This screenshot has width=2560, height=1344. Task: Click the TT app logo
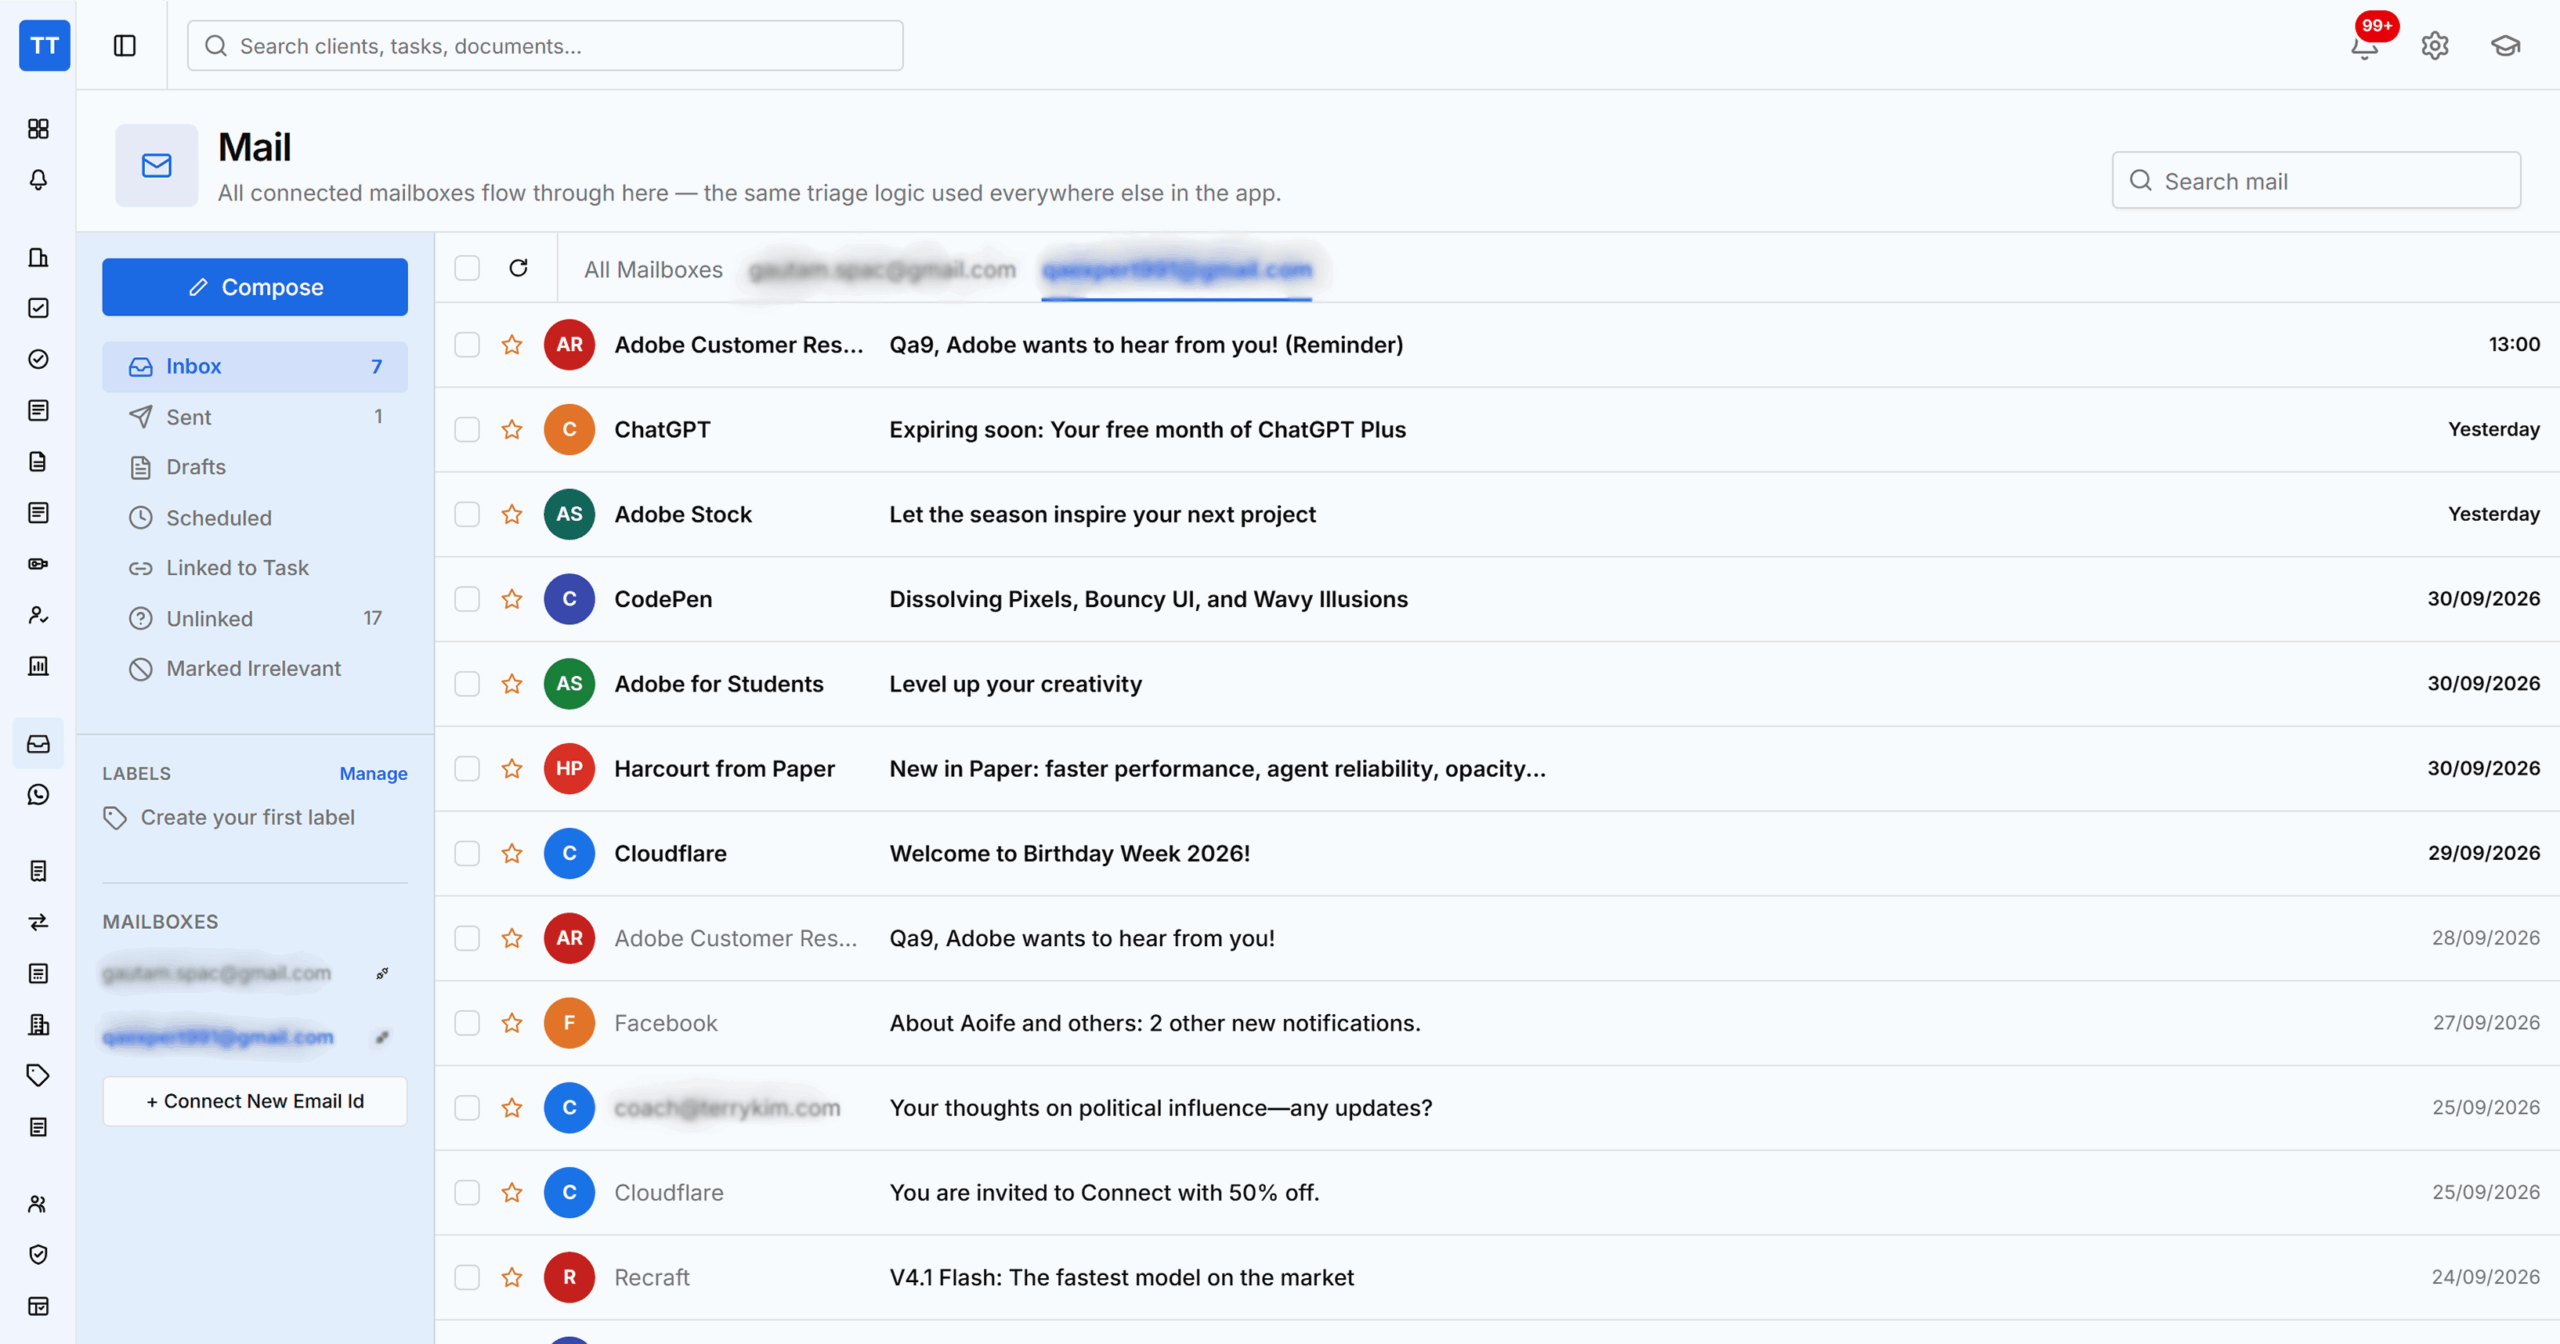pyautogui.click(x=44, y=46)
